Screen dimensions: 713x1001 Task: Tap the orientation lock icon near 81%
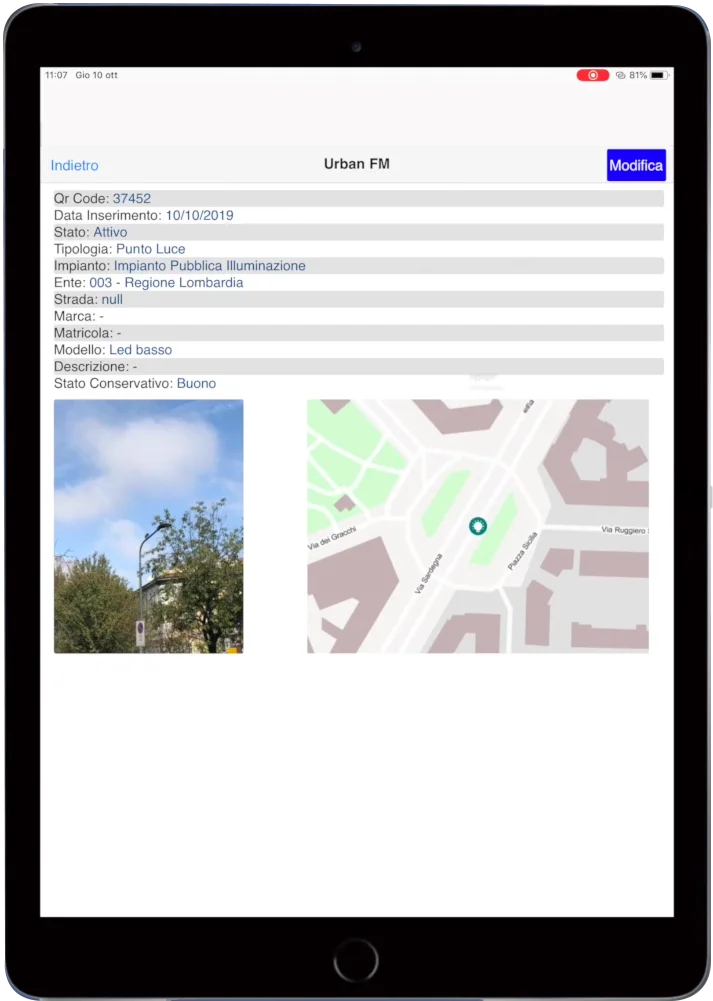click(x=620, y=75)
